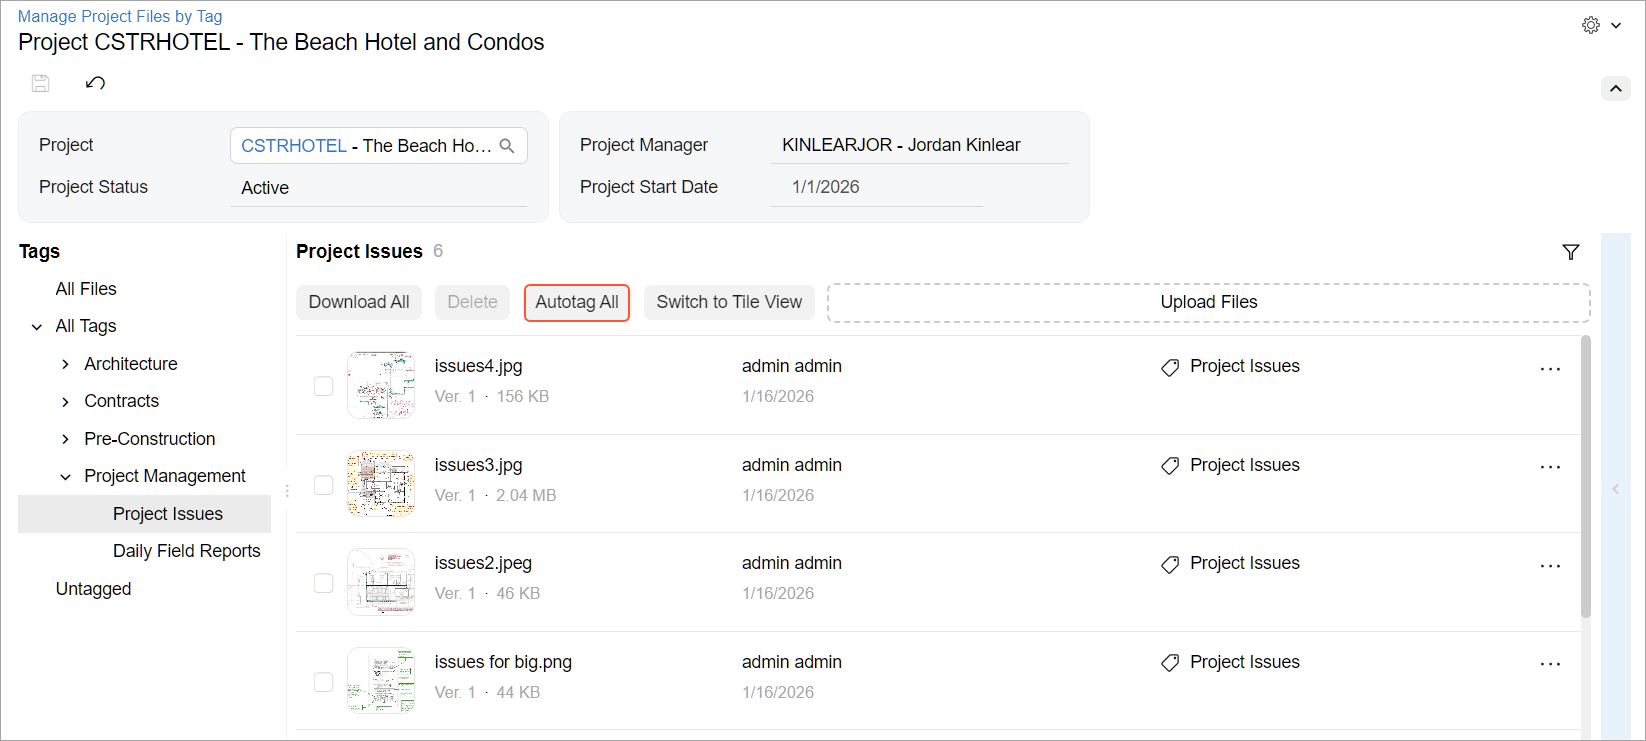The image size is (1646, 741).
Task: Click the file list vertical scrollbar
Action: (x=1586, y=477)
